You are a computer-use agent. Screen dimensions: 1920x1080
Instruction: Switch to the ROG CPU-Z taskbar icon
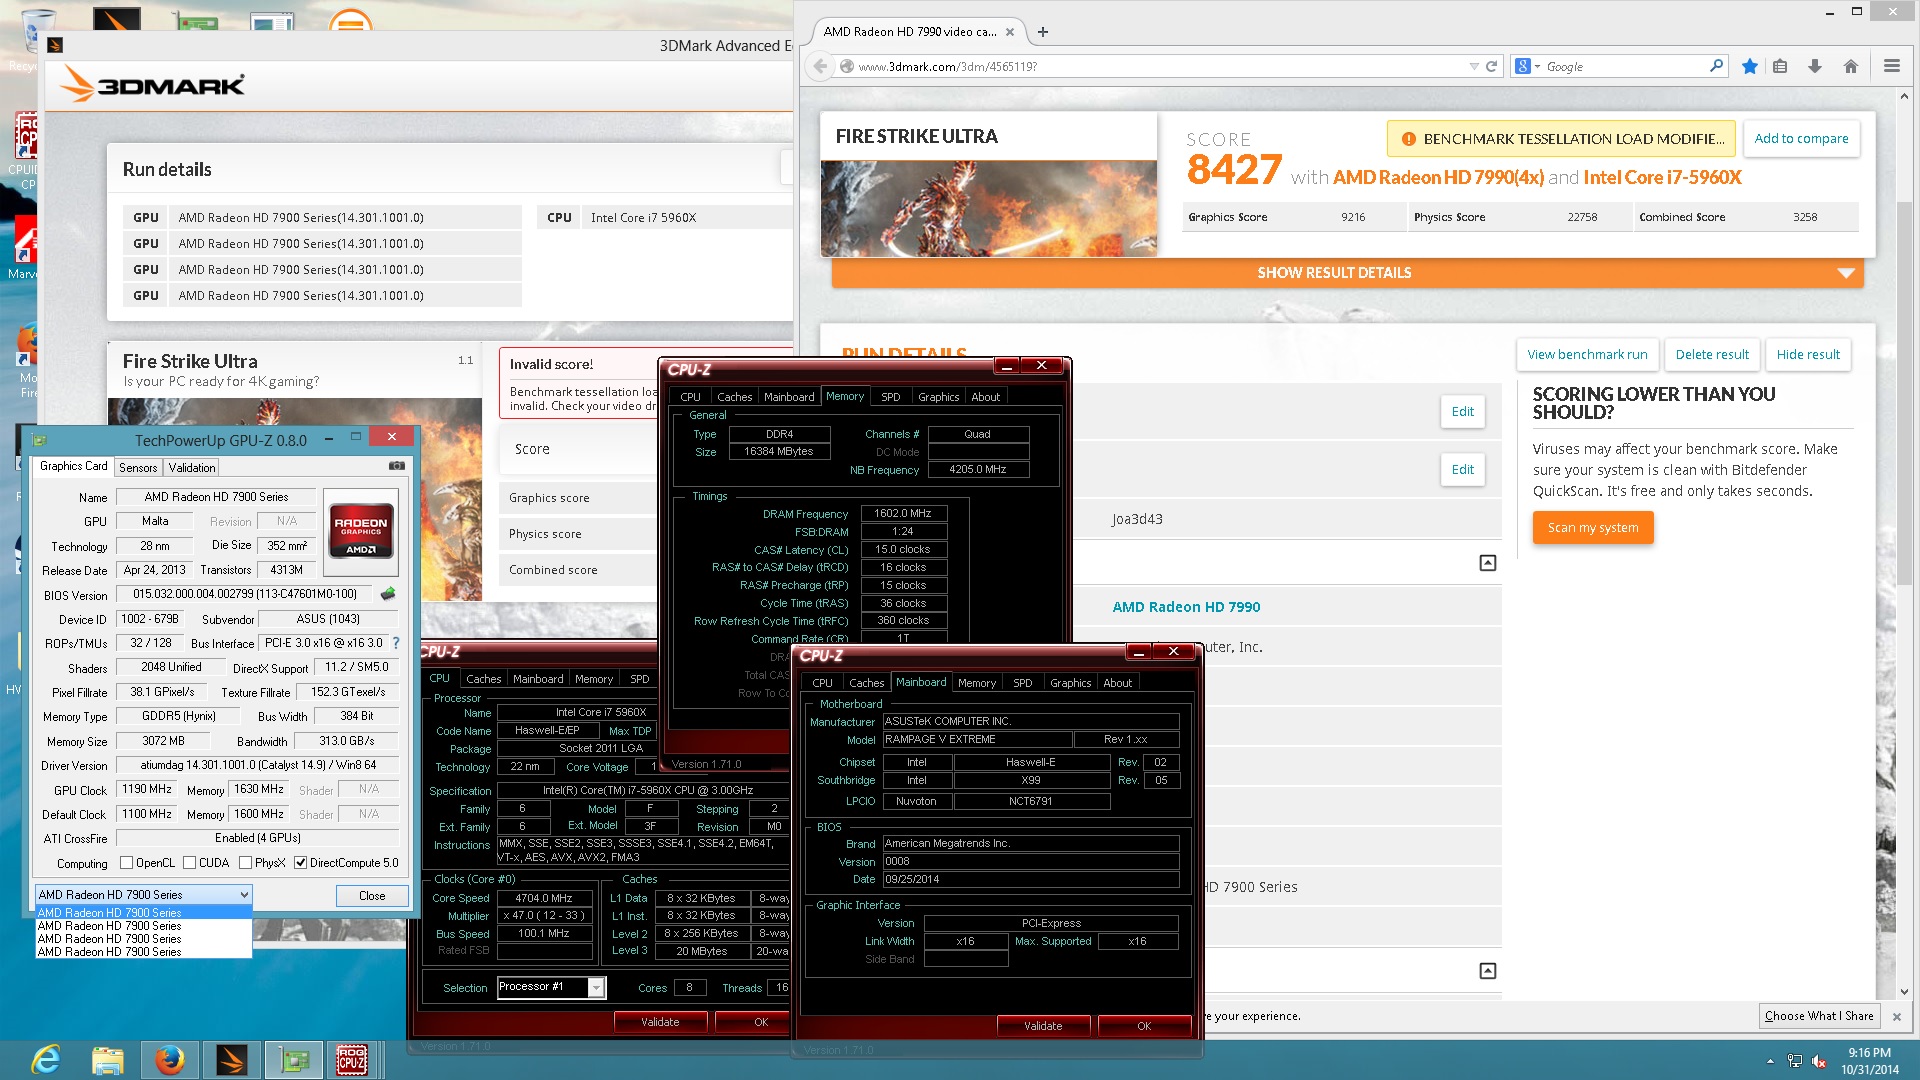pos(352,1060)
